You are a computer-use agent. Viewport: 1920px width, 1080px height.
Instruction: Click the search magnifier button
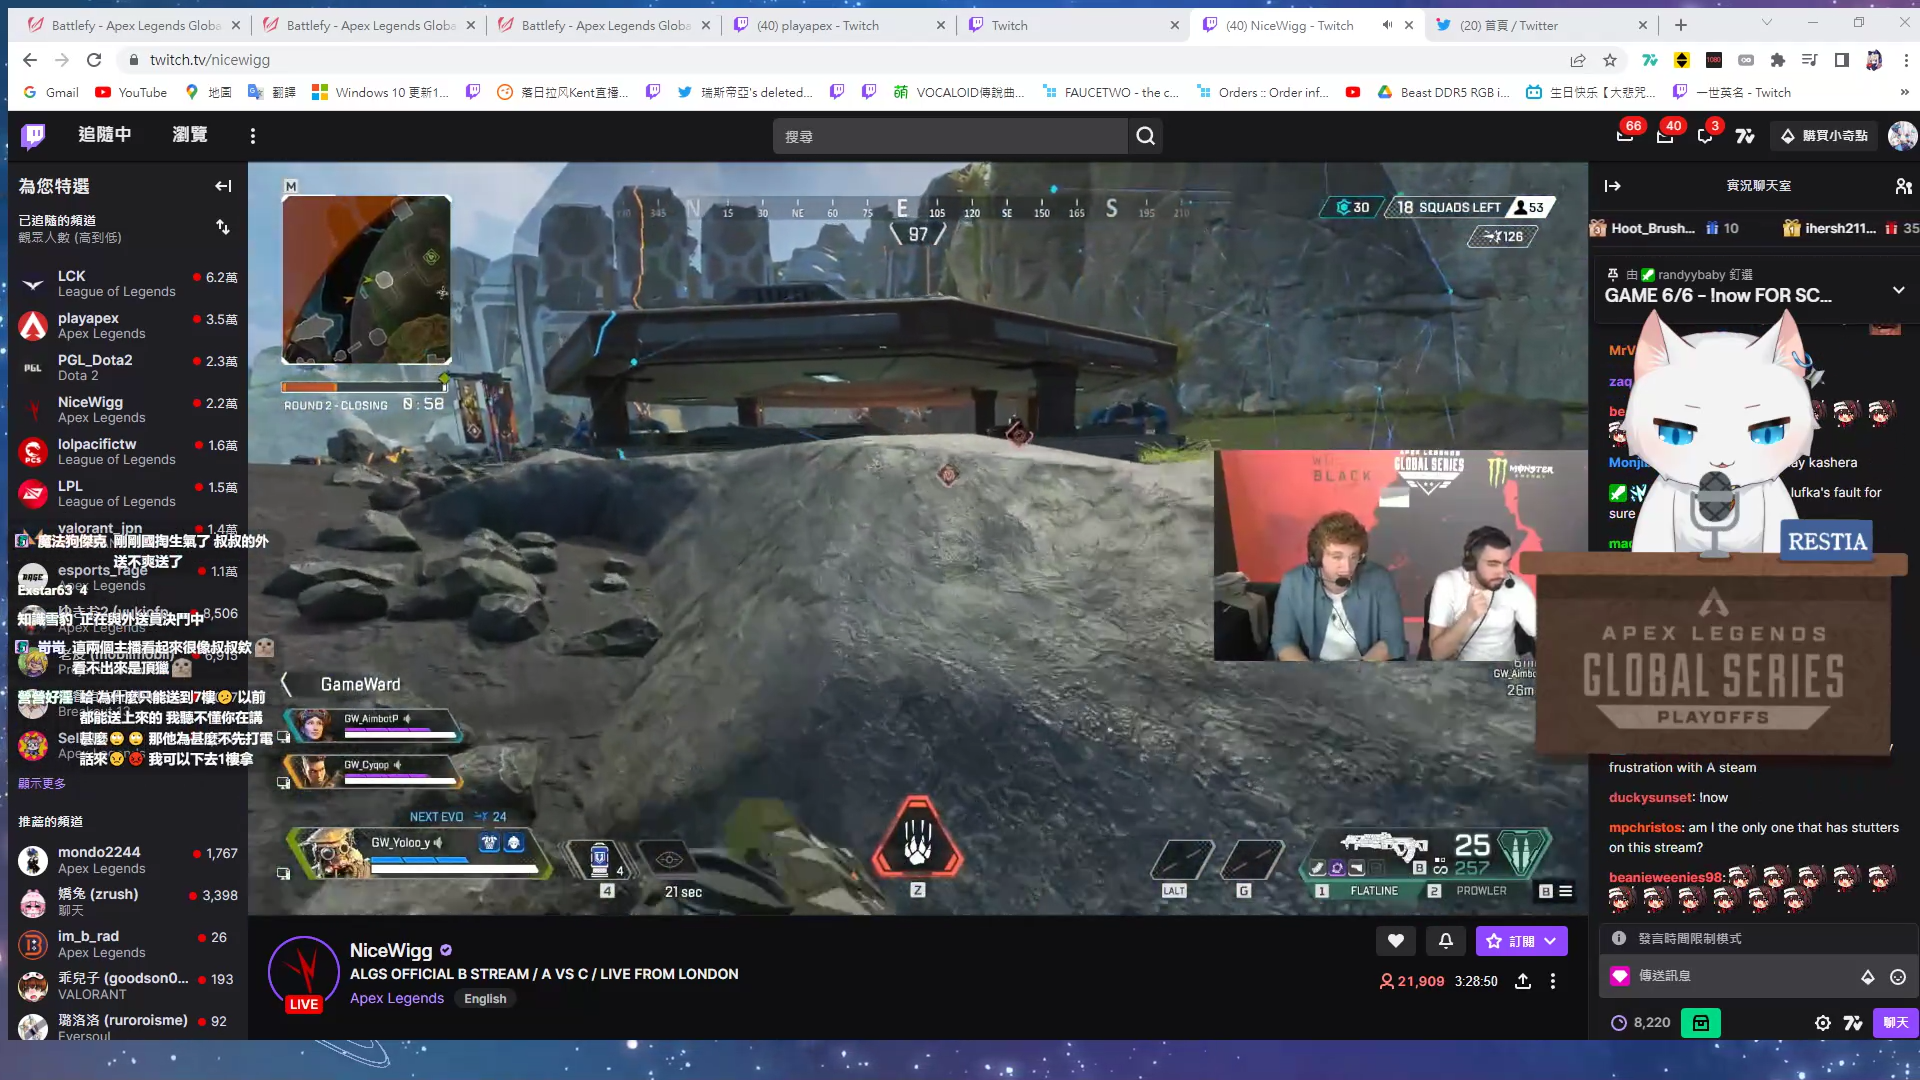tap(1146, 136)
